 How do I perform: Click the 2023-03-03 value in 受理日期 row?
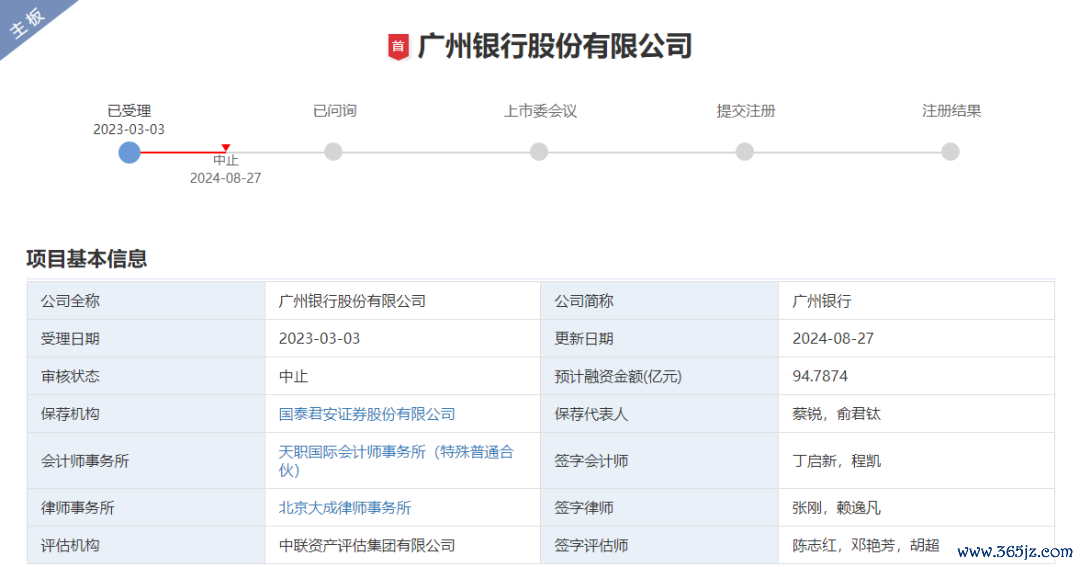pyautogui.click(x=319, y=339)
